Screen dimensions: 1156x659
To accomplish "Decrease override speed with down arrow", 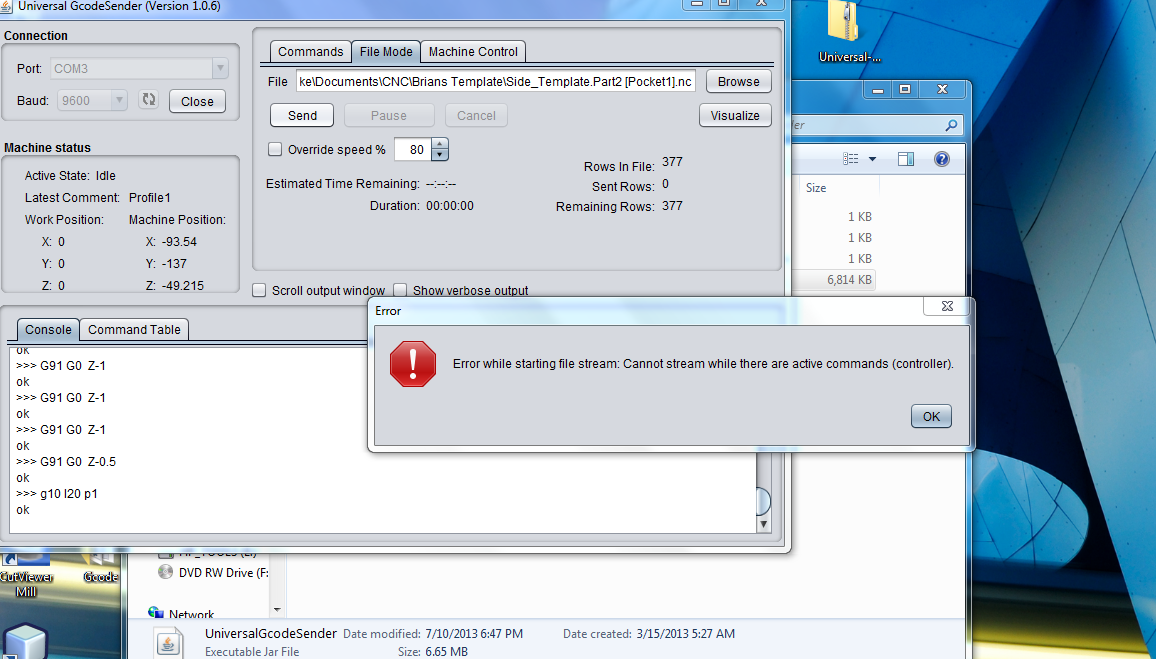I will 439,155.
